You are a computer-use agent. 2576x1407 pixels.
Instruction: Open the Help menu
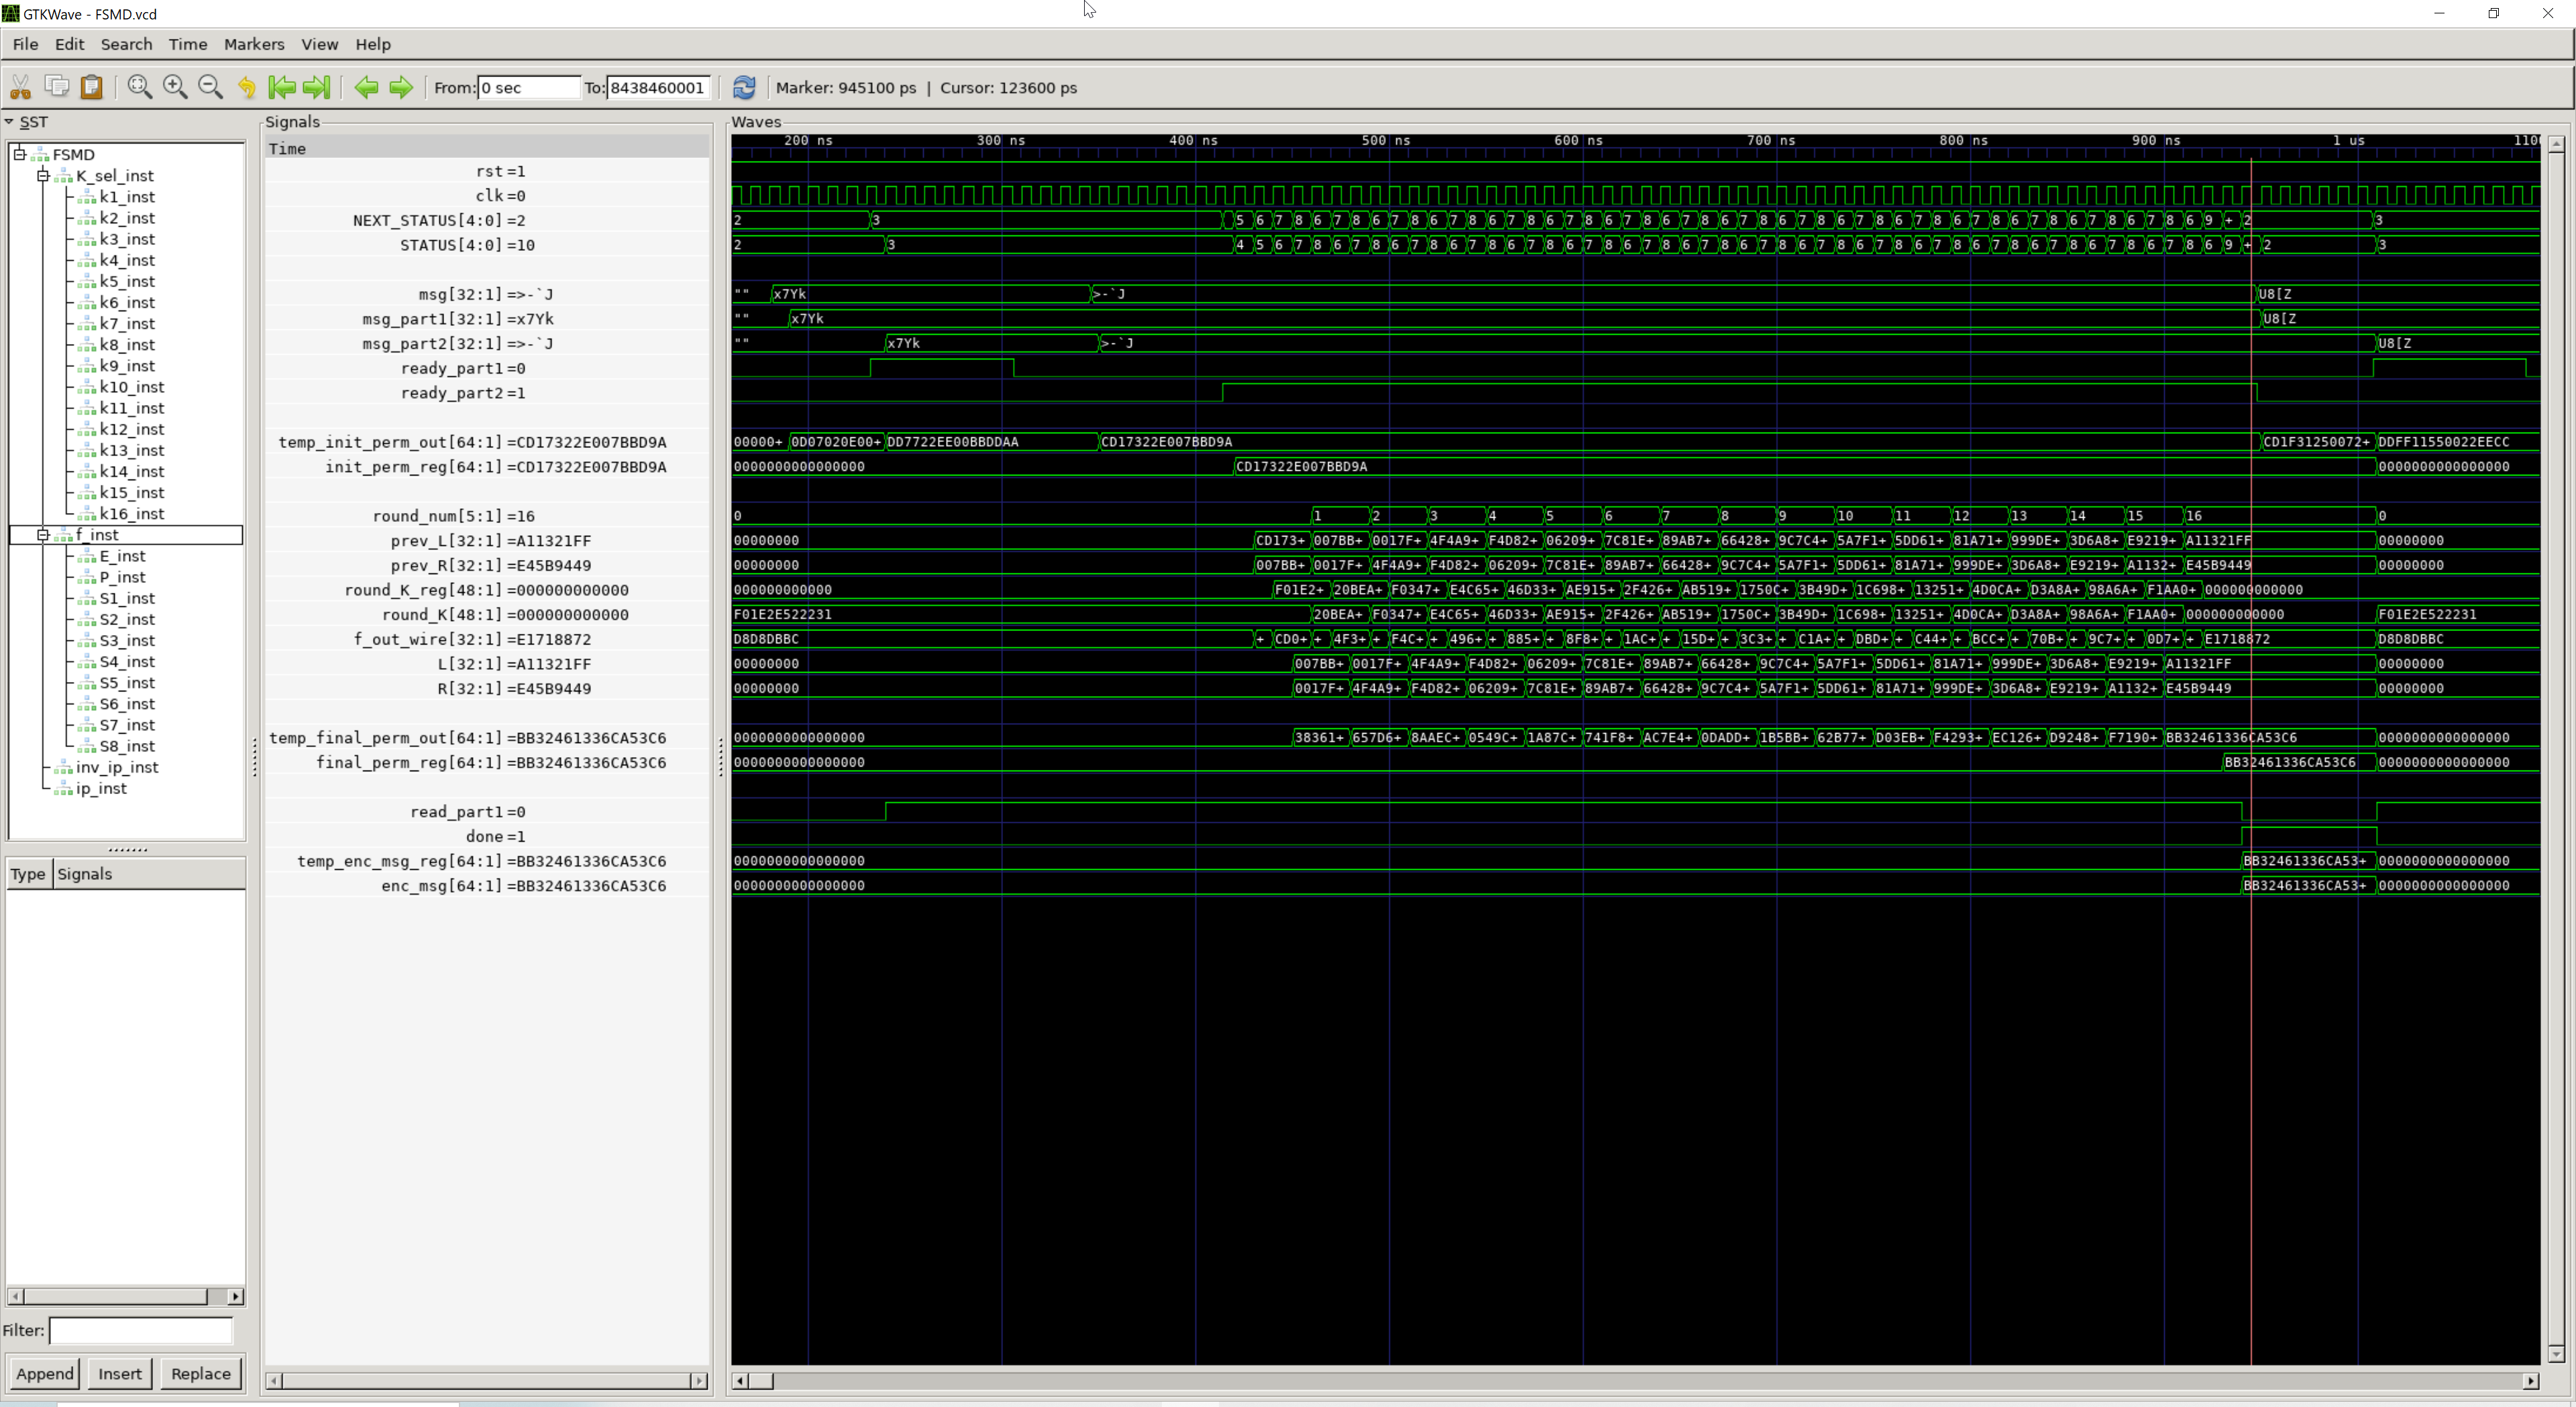coord(373,44)
